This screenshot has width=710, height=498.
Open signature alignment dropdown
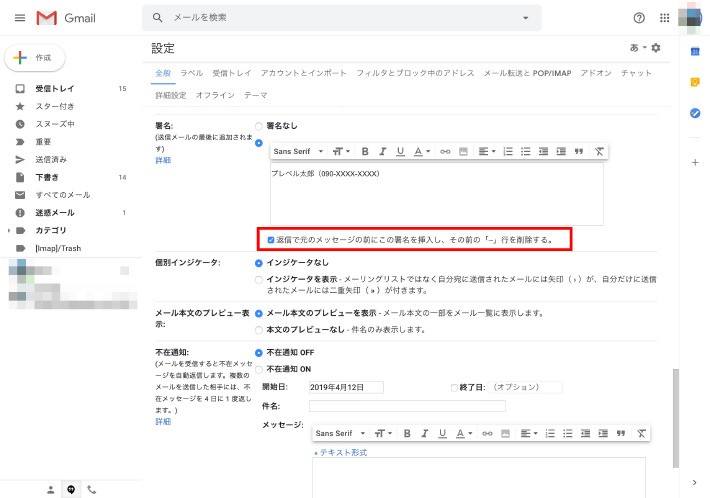coord(487,151)
